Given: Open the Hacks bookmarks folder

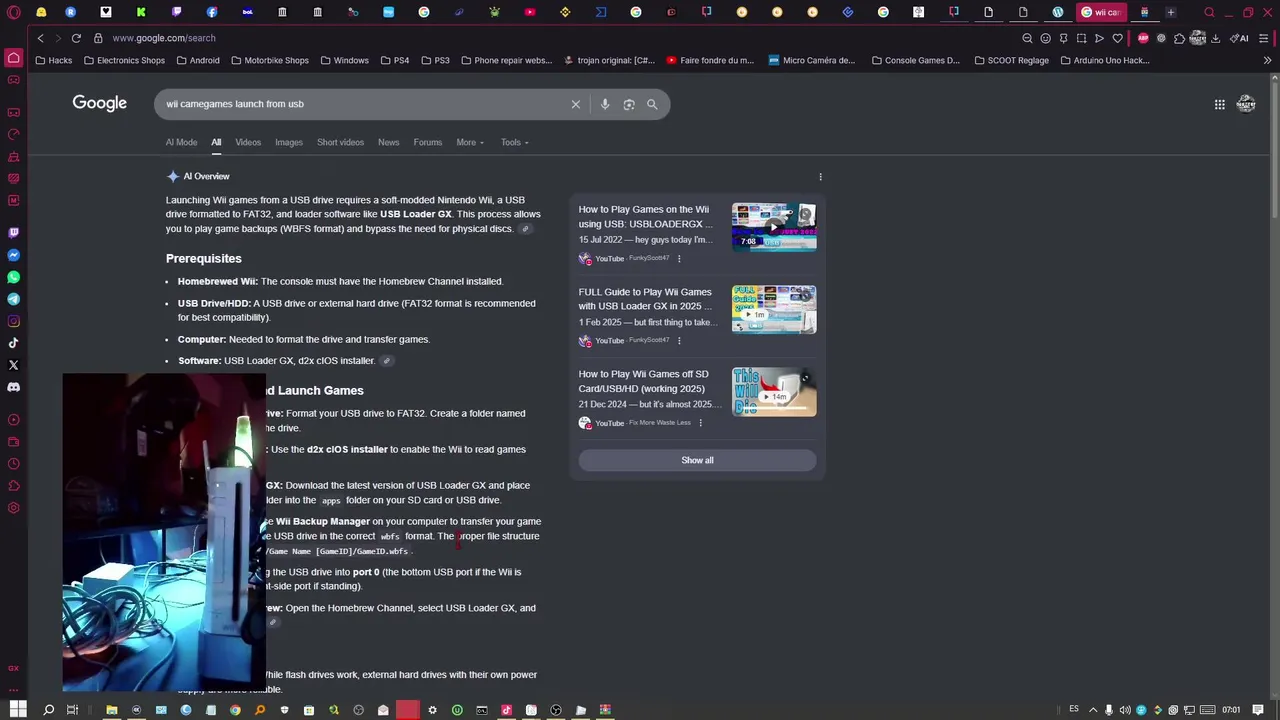Looking at the screenshot, I should 54,60.
